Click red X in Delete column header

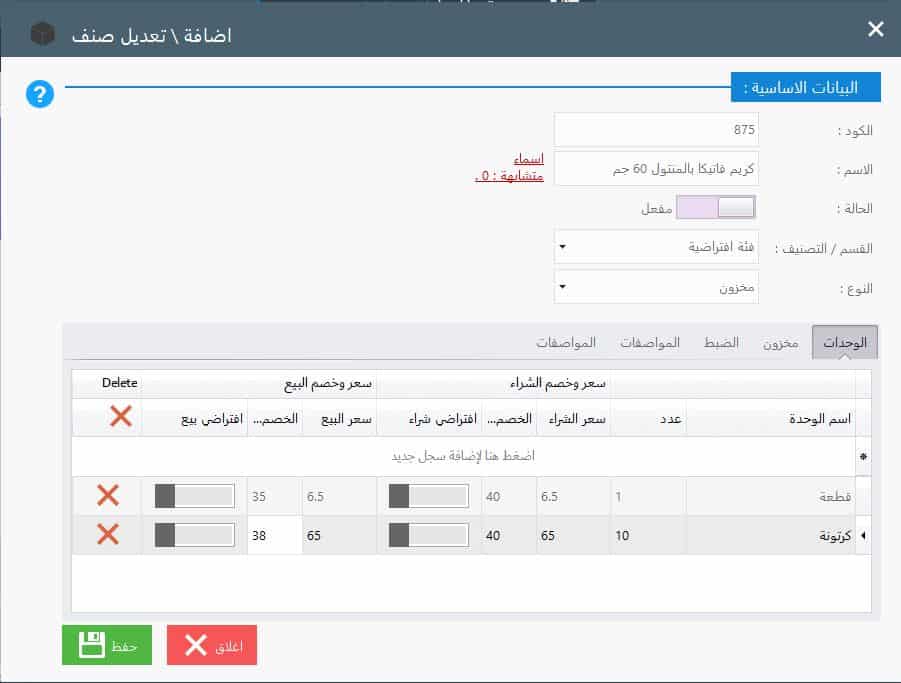click(x=121, y=416)
